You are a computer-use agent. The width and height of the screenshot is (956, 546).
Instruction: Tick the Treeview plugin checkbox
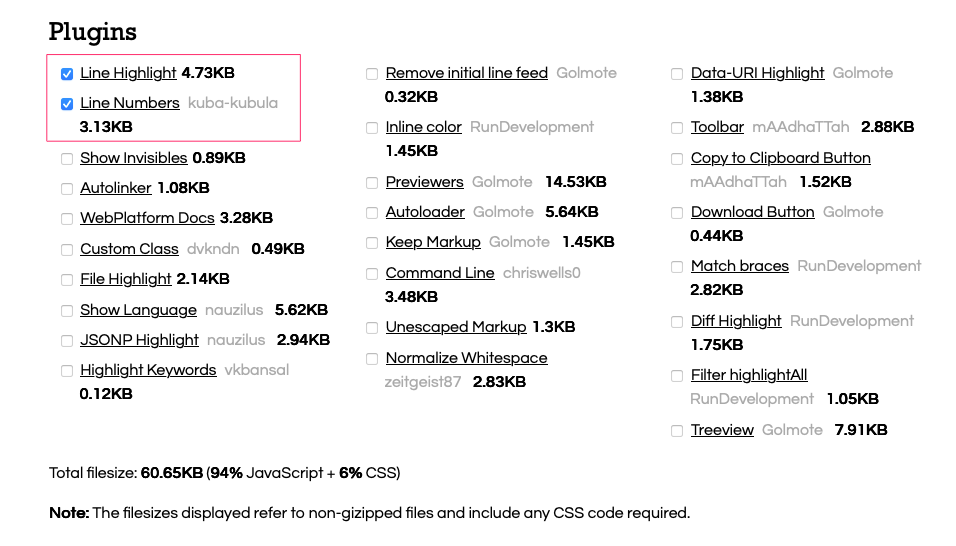[678, 431]
